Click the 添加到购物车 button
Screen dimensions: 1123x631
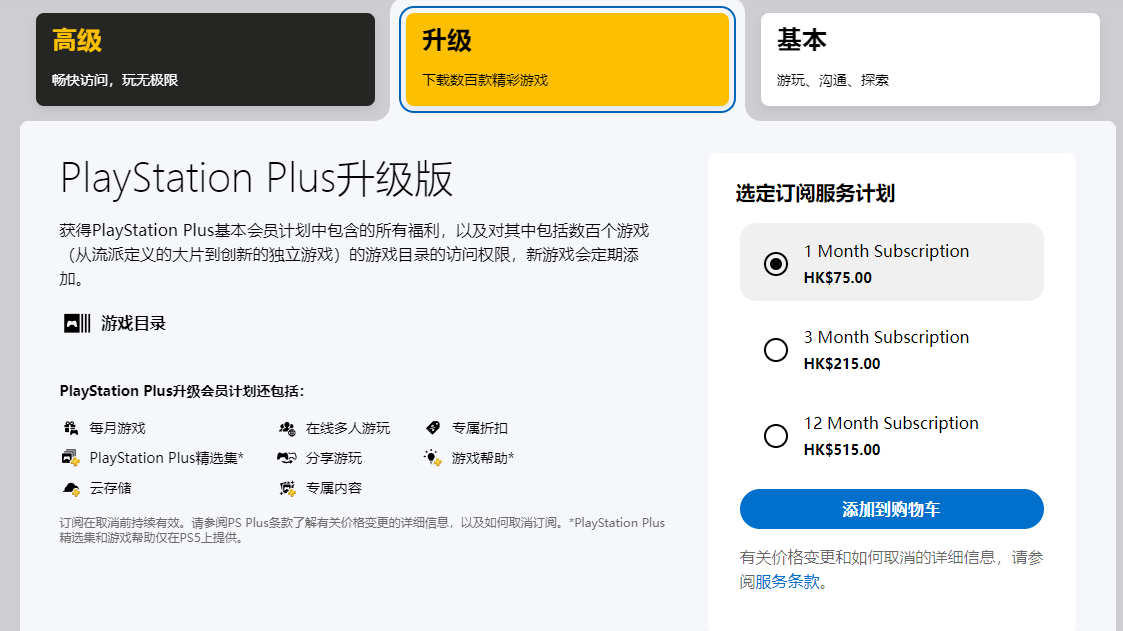(892, 510)
